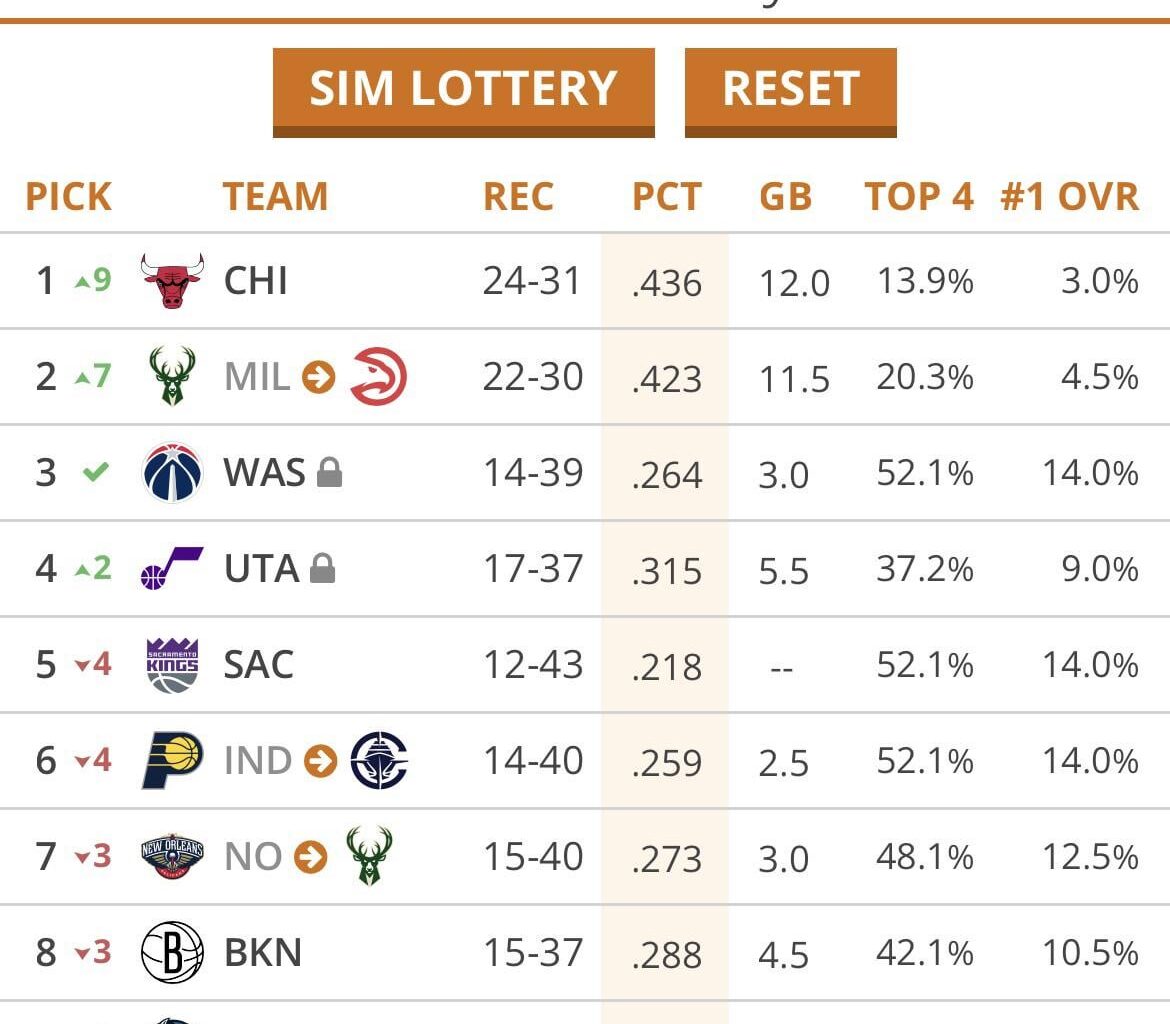Click the orange arrow next to MIL
1170x1024 pixels.
pyautogui.click(x=318, y=378)
